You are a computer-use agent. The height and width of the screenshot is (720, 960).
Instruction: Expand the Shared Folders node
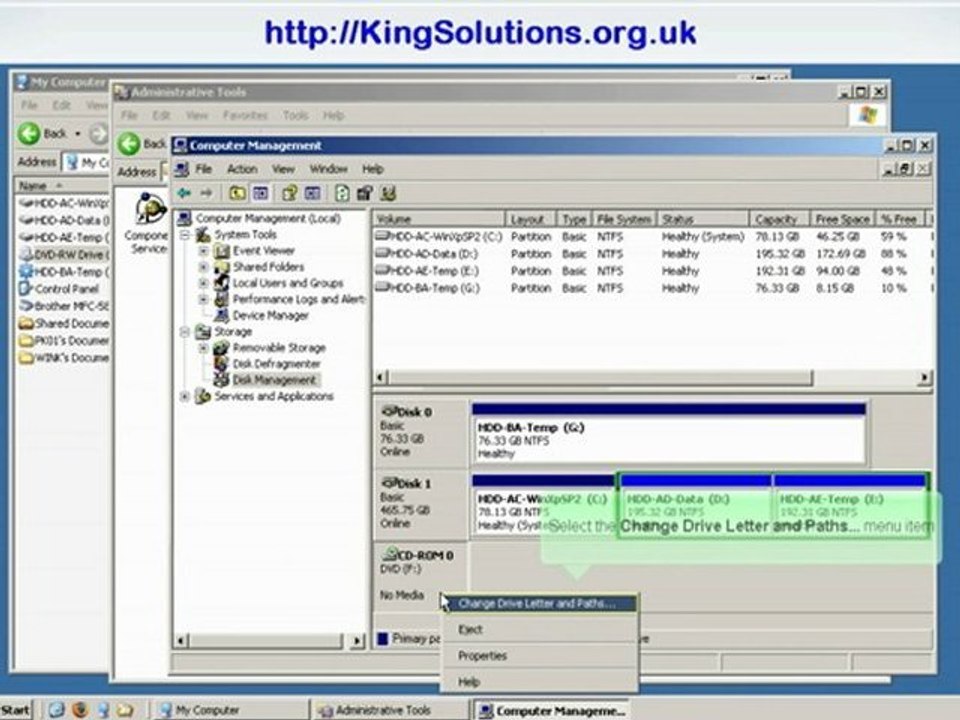coord(204,267)
